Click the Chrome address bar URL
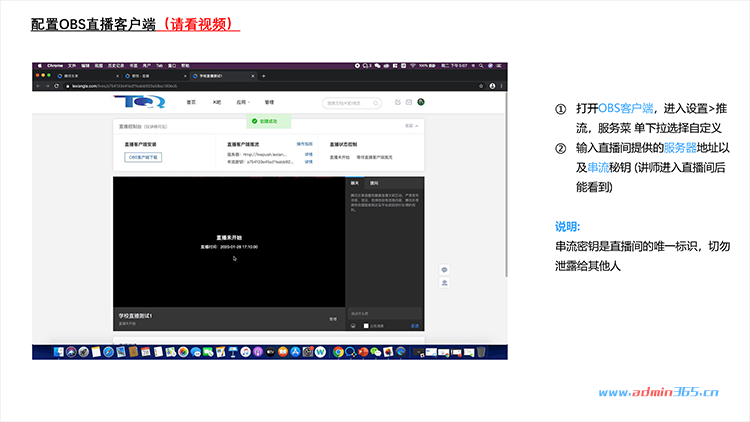Viewport: 750px width, 422px height. (x=124, y=86)
